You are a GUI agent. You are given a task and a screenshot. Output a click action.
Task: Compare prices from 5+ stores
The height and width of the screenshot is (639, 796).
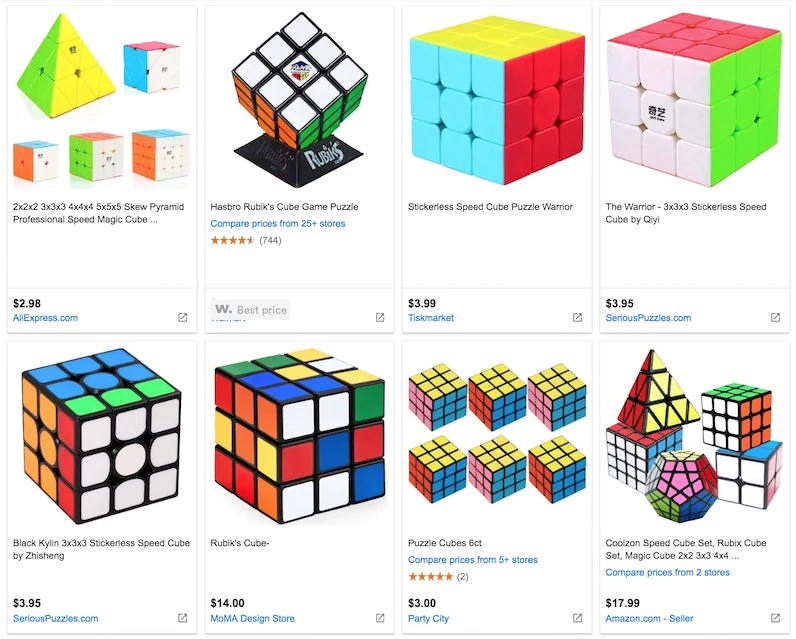[x=472, y=560]
